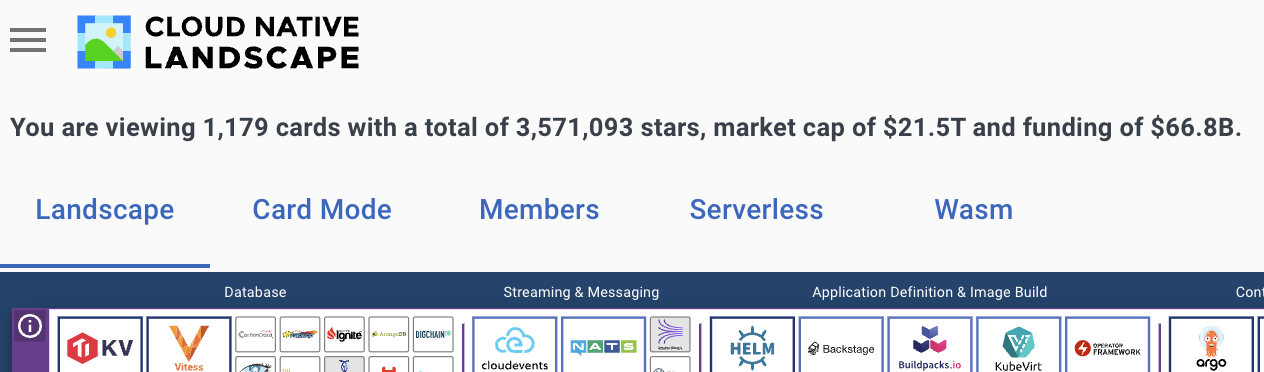The image size is (1264, 372).
Task: Open the BigchainDB small card
Action: pyautogui.click(x=433, y=334)
